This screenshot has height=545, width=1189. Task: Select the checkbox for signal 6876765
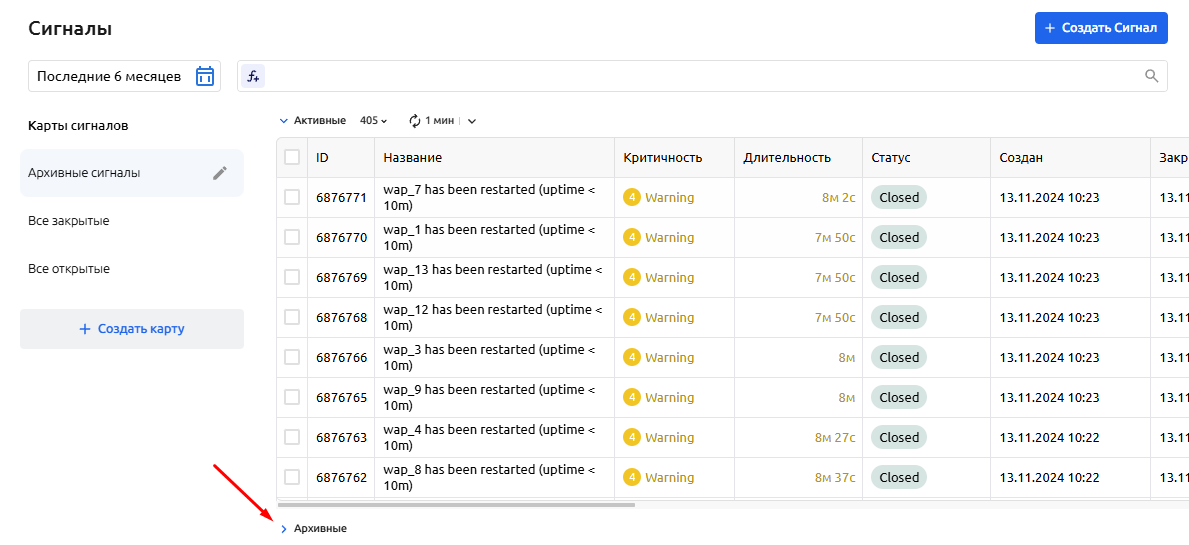tap(292, 398)
